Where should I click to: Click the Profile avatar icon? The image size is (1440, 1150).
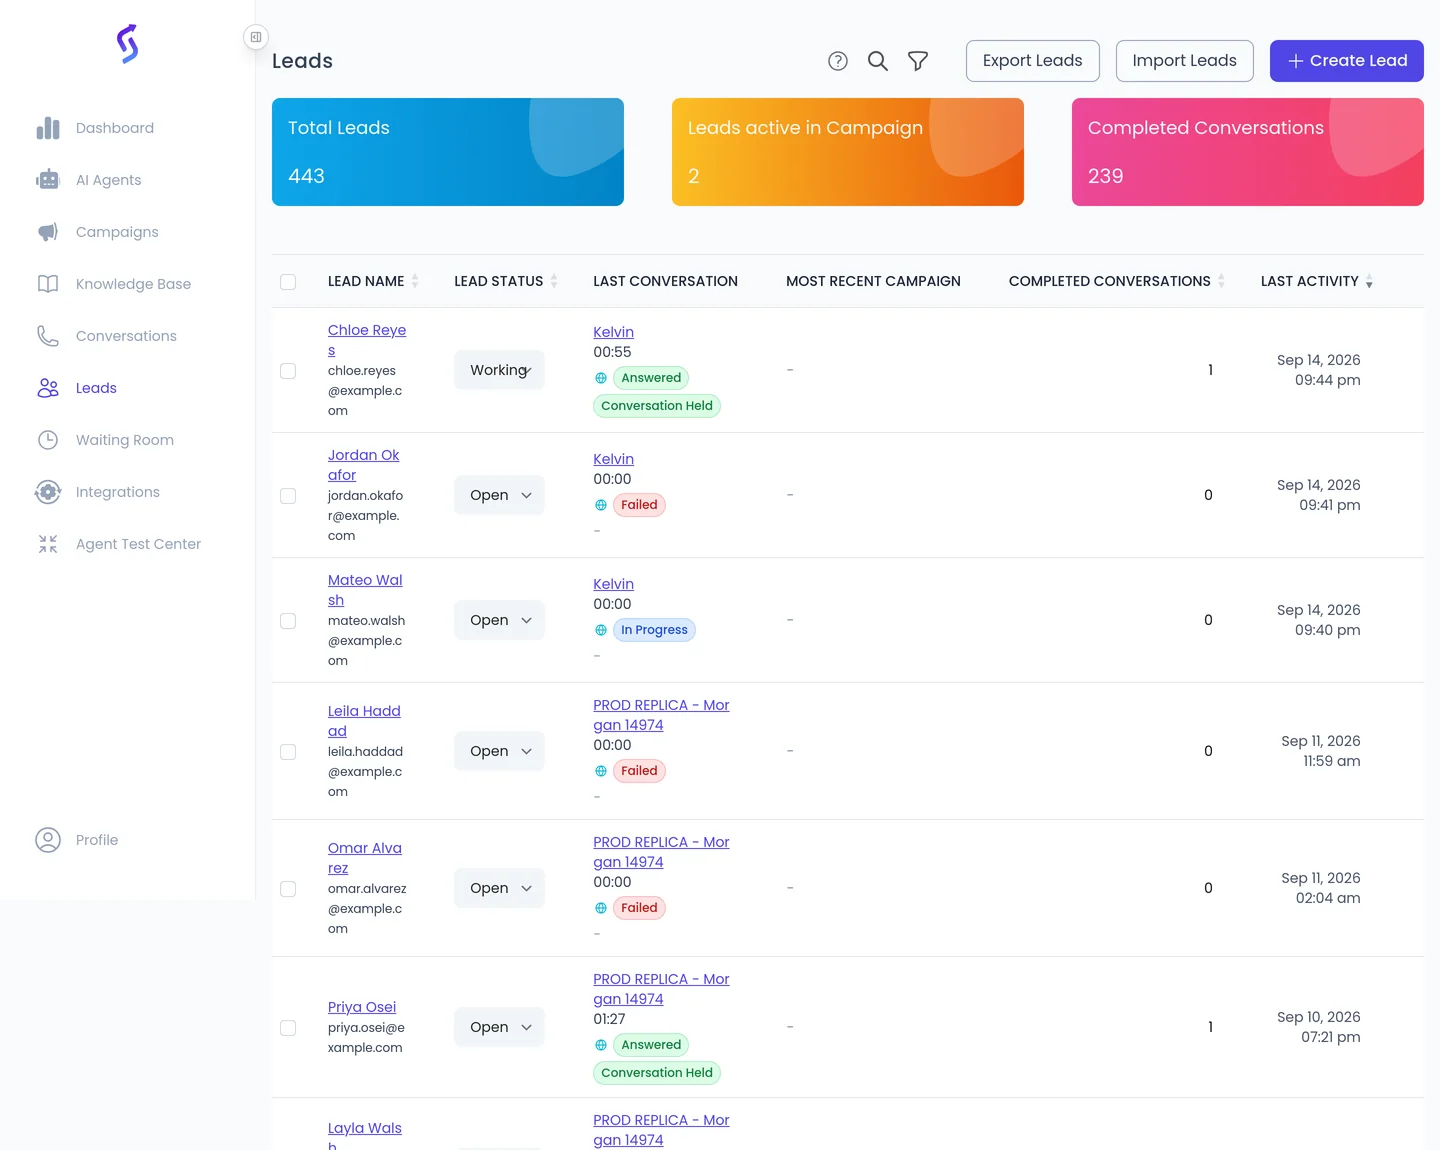[48, 840]
